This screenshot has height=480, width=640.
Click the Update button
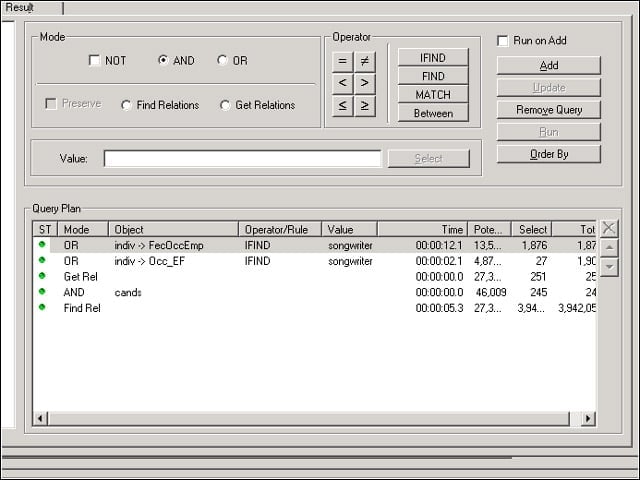(x=549, y=87)
